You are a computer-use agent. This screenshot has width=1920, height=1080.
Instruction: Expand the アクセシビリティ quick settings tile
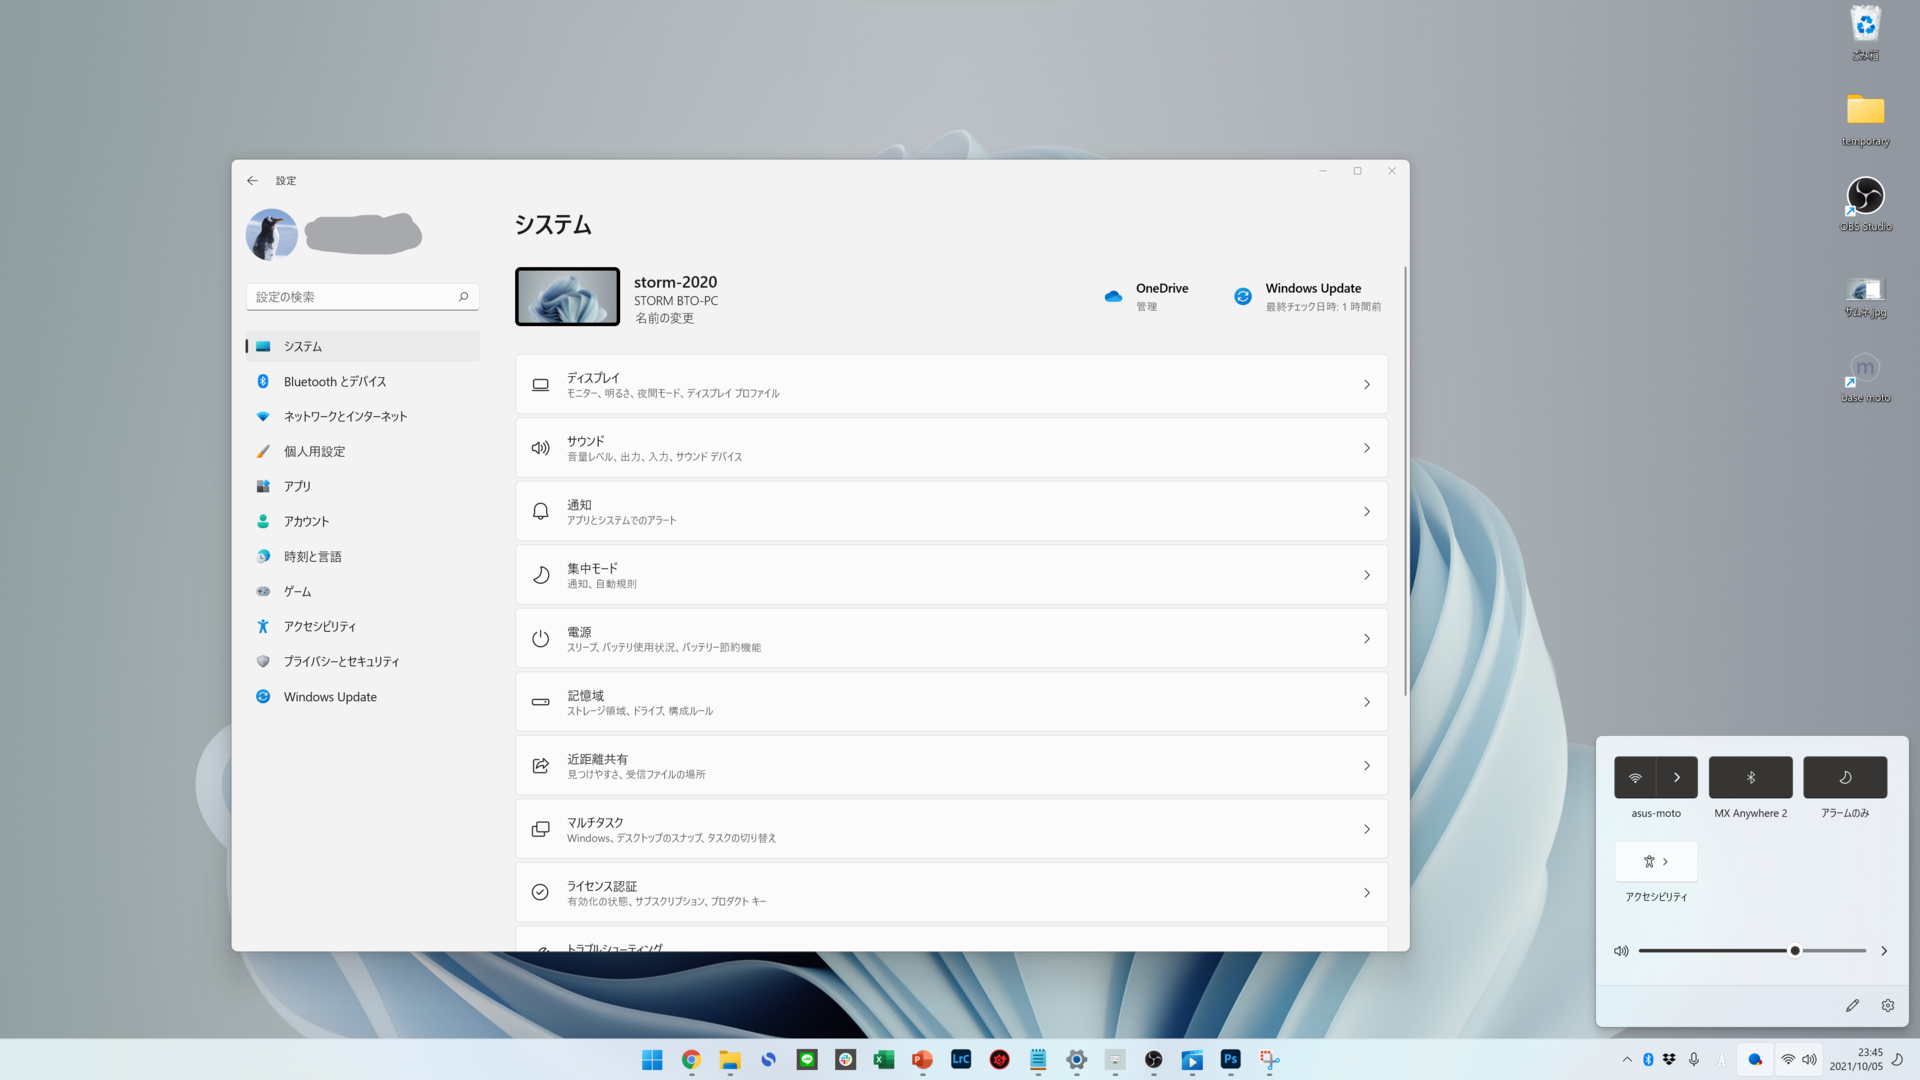1656,861
